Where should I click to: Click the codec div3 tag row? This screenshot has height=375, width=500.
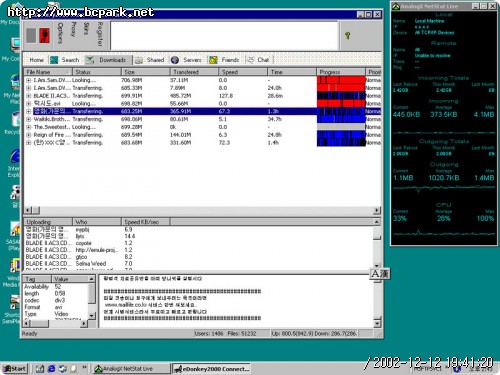56,300
